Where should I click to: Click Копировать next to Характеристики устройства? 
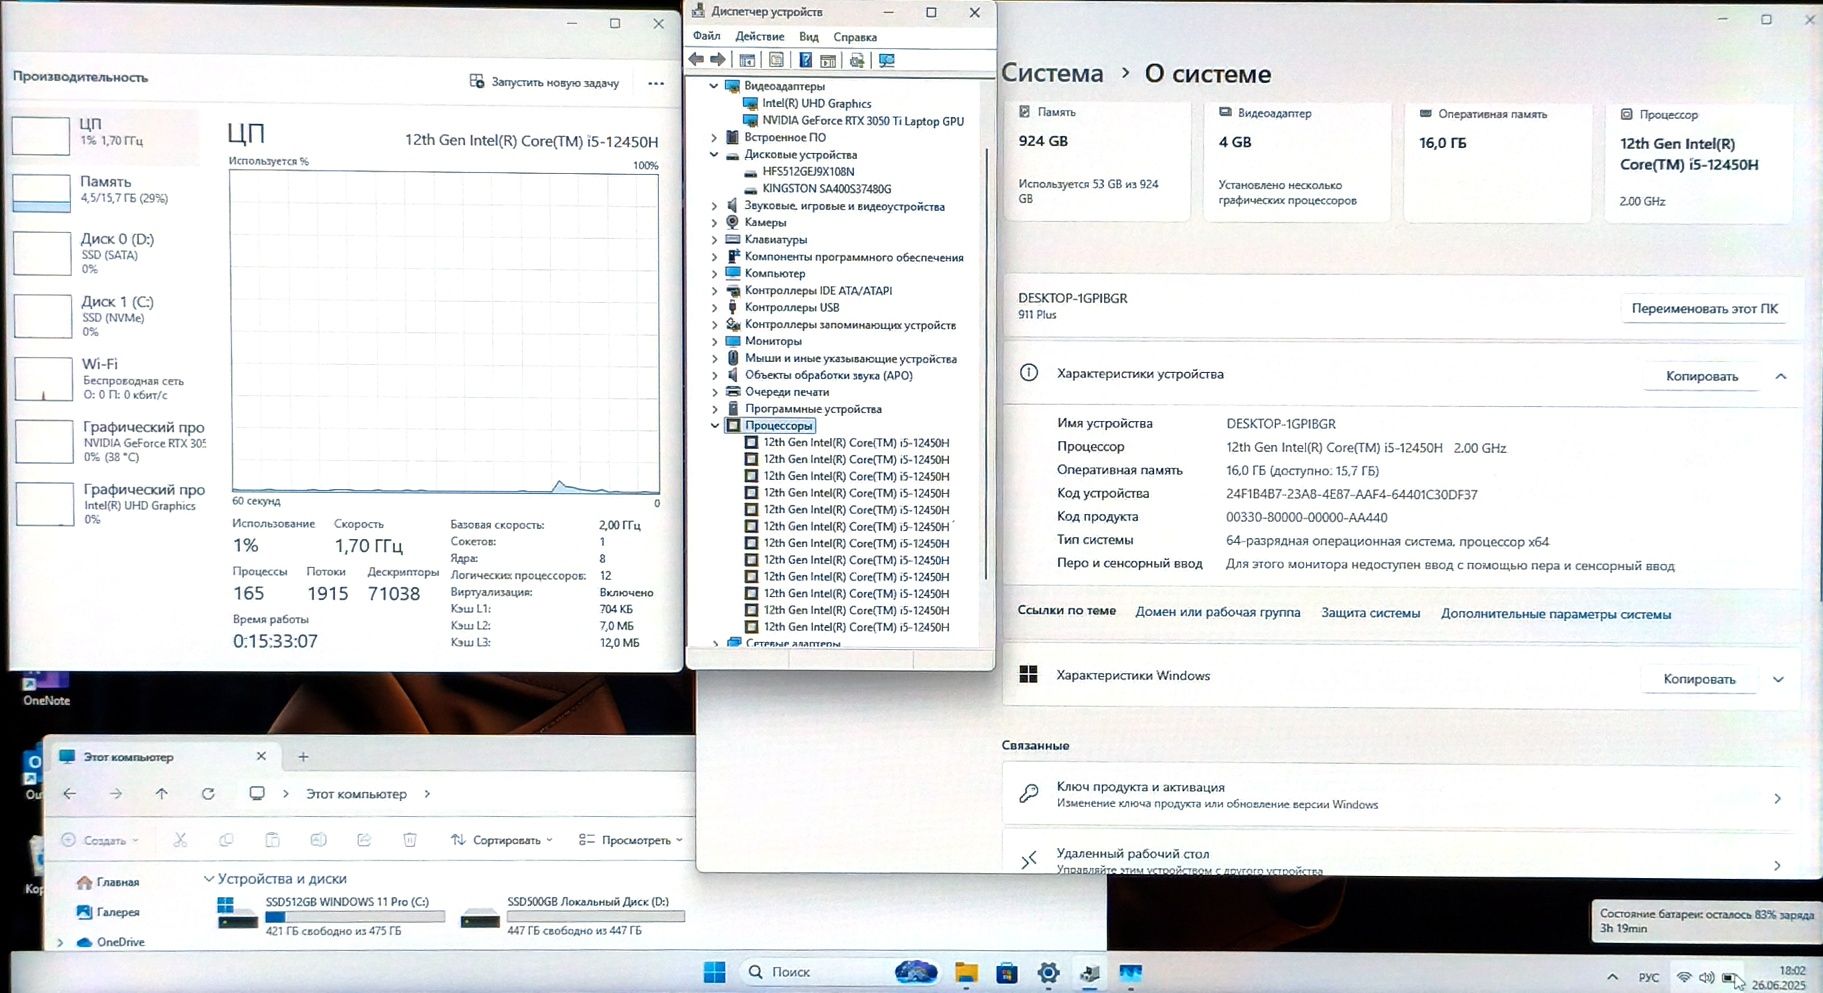click(x=1701, y=376)
